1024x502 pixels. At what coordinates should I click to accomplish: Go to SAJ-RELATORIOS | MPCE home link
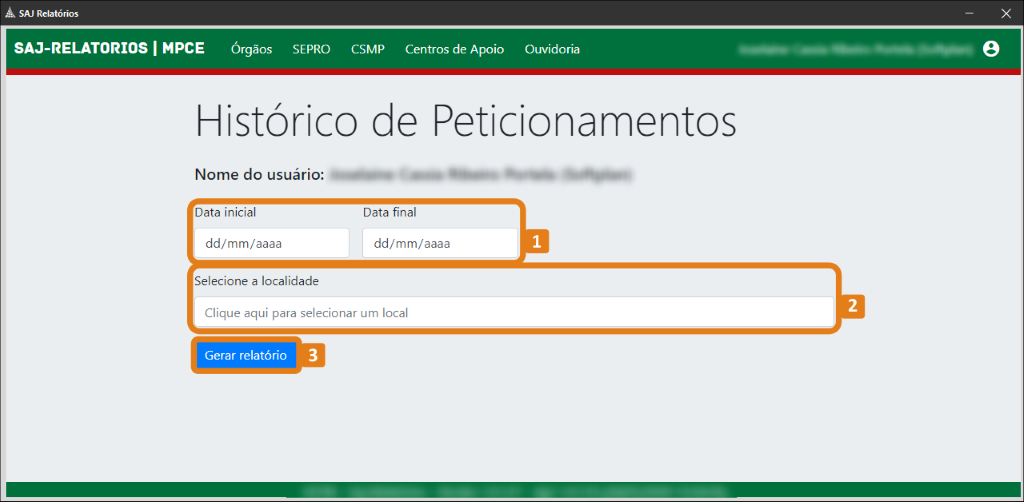point(110,49)
